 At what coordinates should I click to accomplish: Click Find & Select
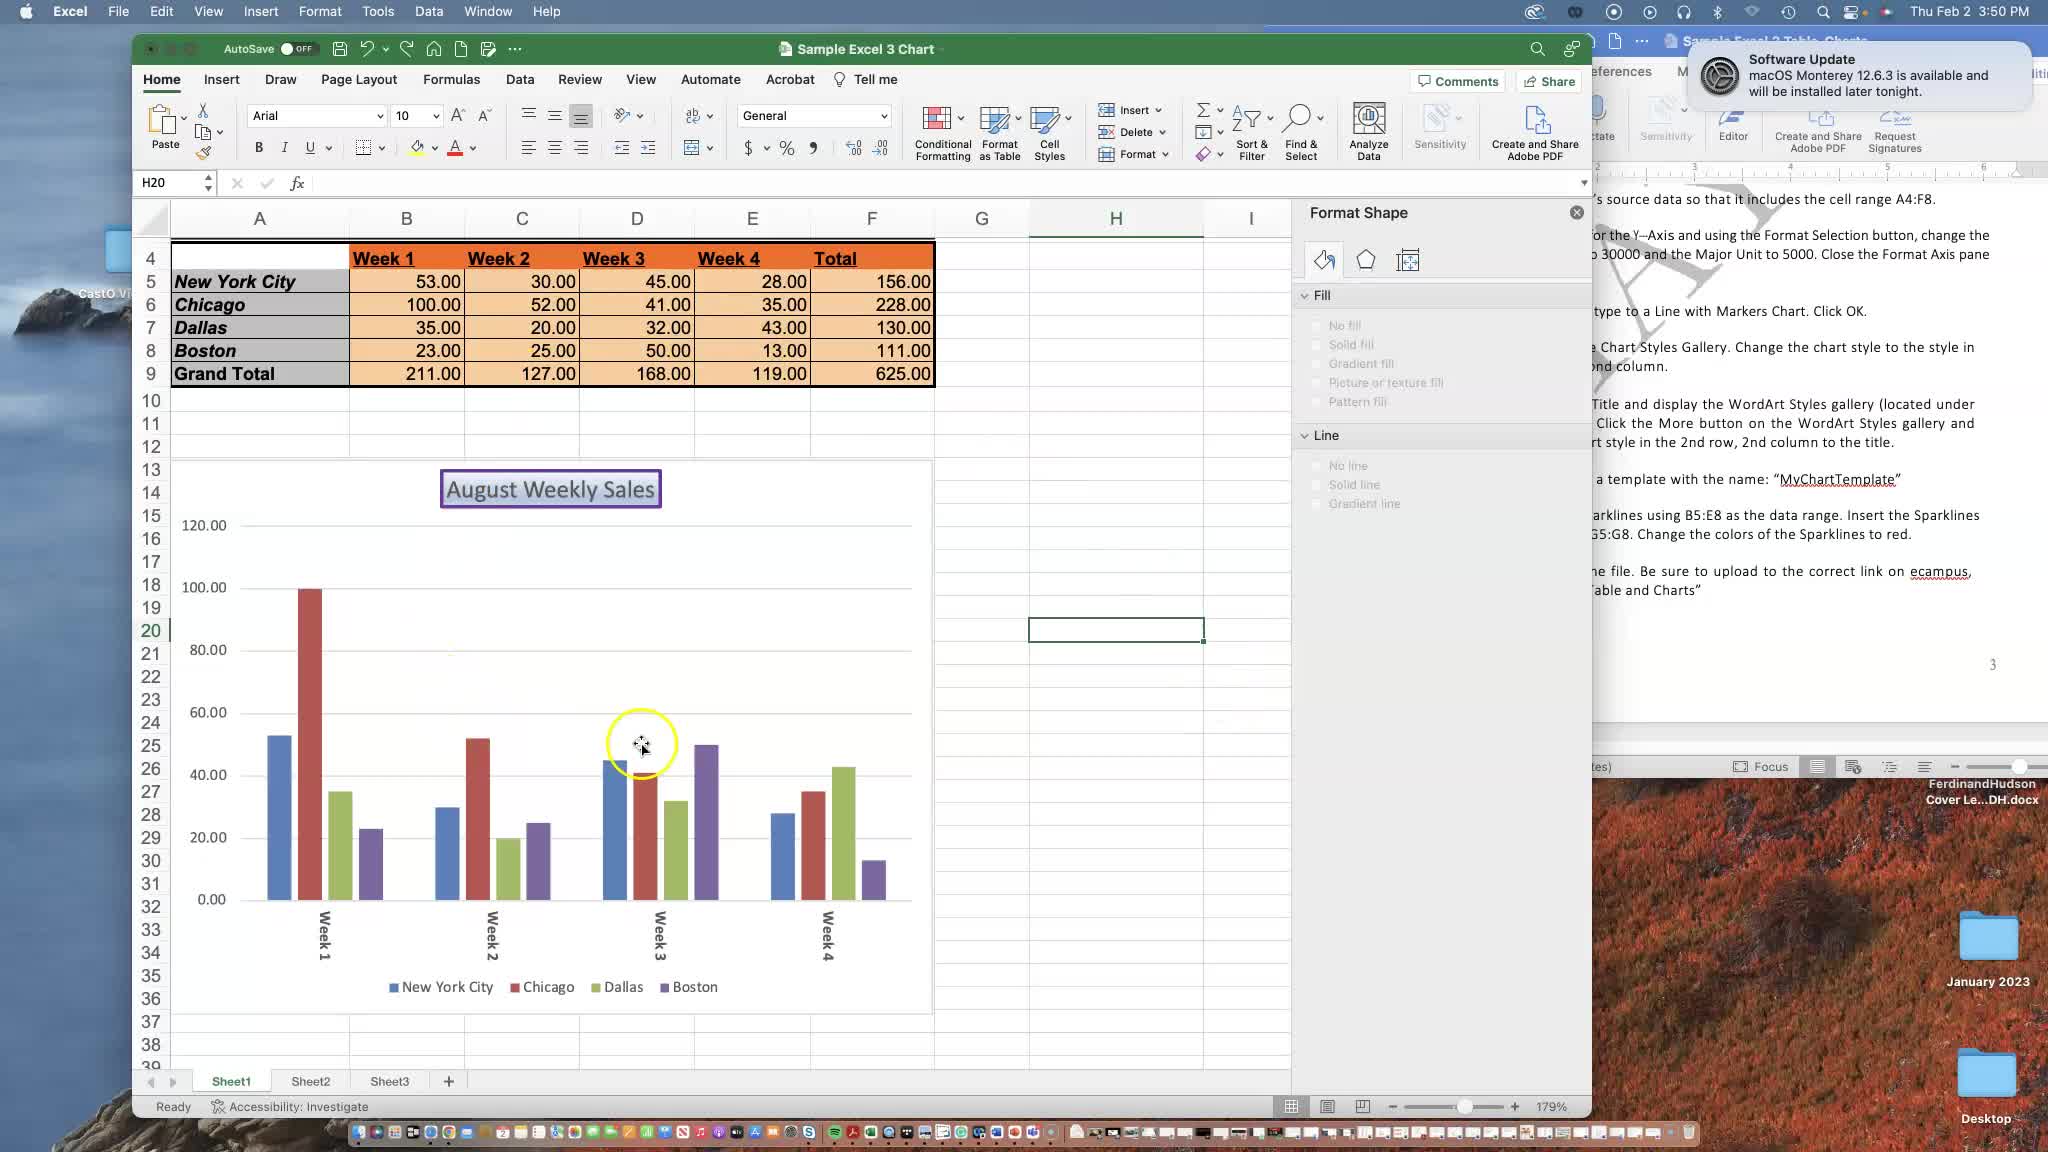coord(1301,132)
